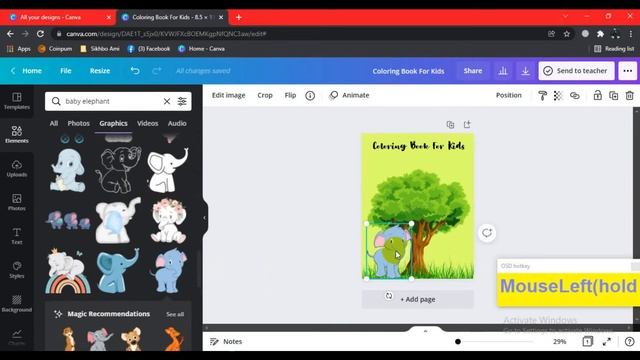Delete element with trash icon
This screenshot has width=640, height=360.
click(x=630, y=96)
